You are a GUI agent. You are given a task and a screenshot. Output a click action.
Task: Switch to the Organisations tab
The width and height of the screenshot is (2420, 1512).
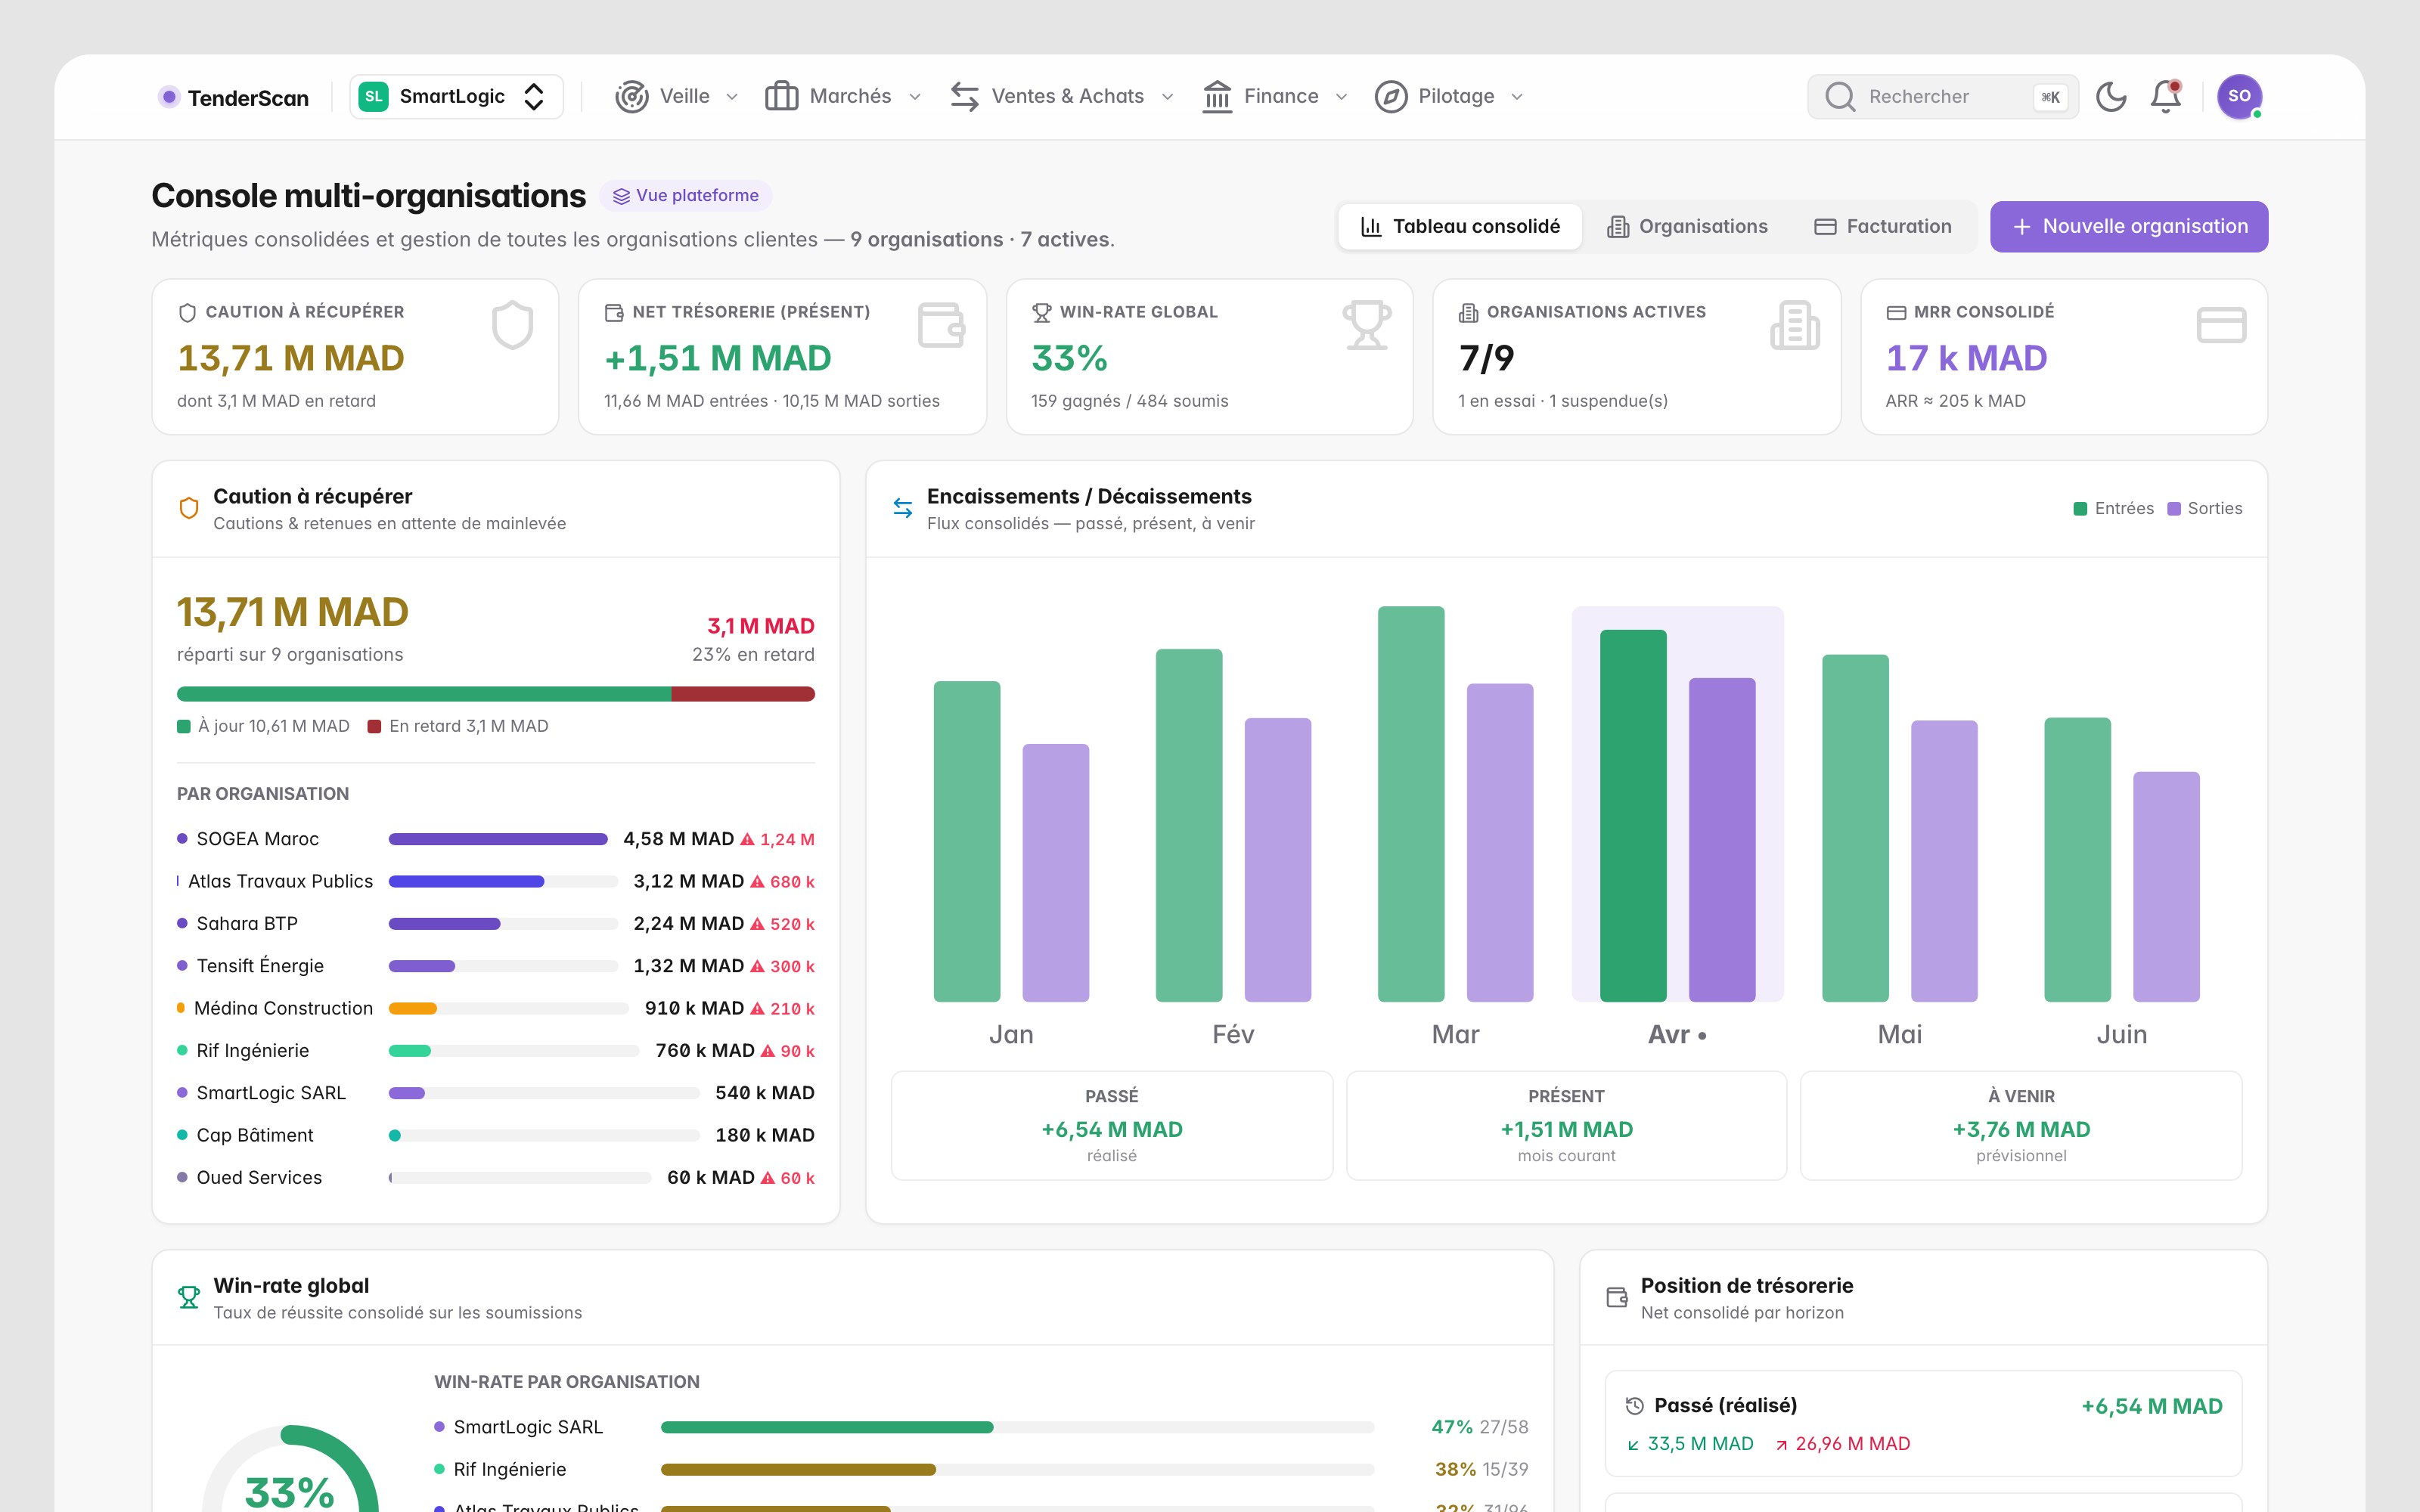pos(1688,227)
